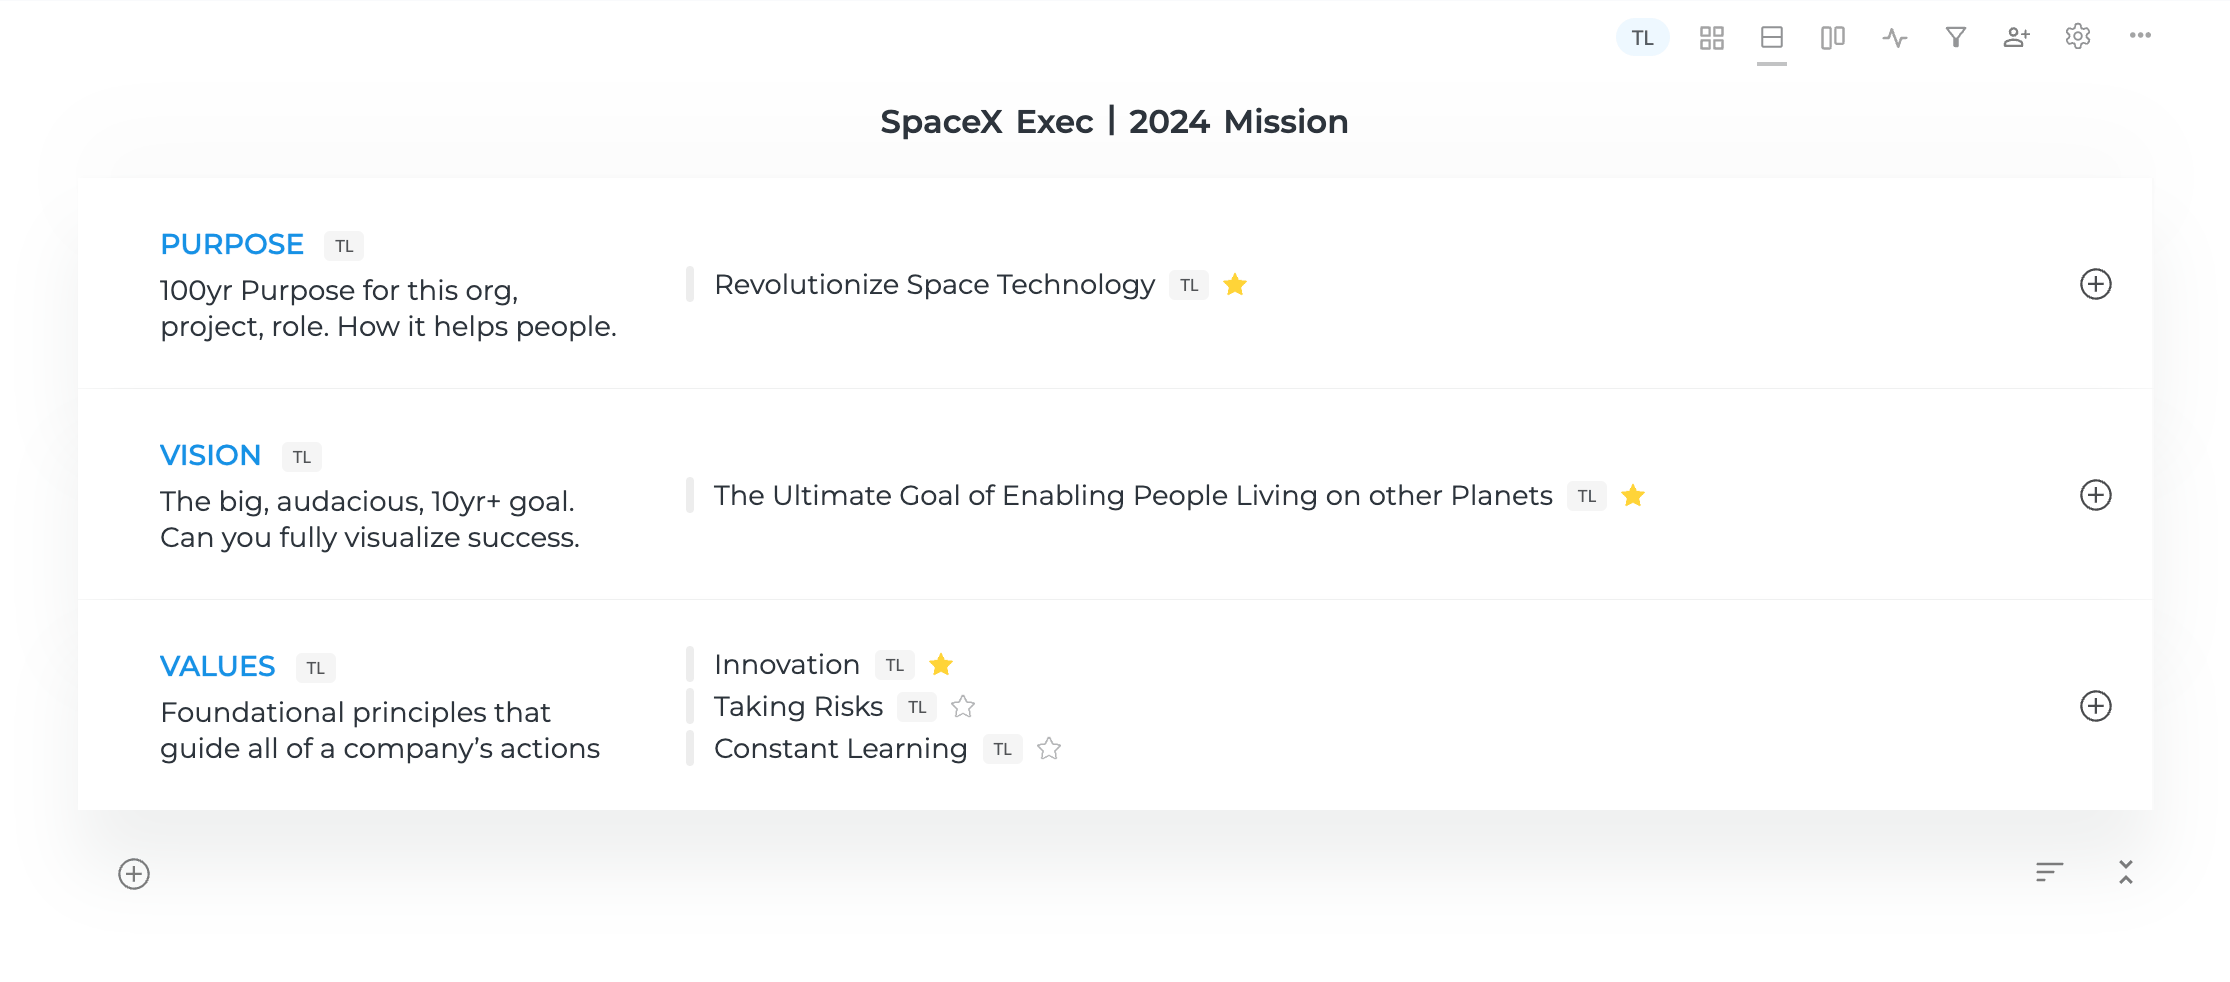The image size is (2230, 982).
Task: Star the Taking Risks value
Action: pos(963,707)
